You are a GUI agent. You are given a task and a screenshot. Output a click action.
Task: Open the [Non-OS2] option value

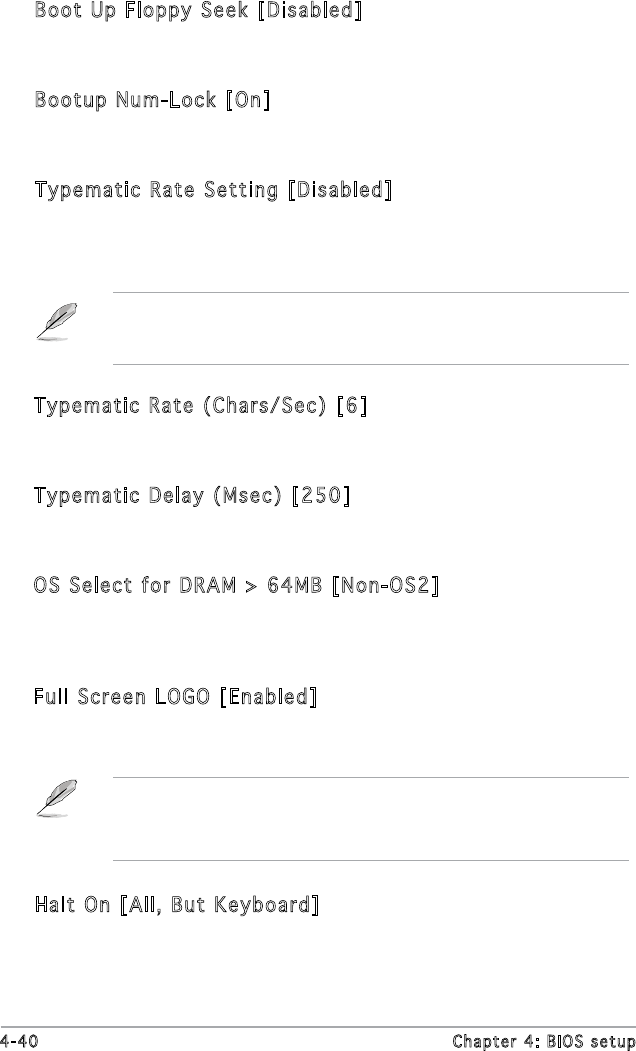coord(389,584)
